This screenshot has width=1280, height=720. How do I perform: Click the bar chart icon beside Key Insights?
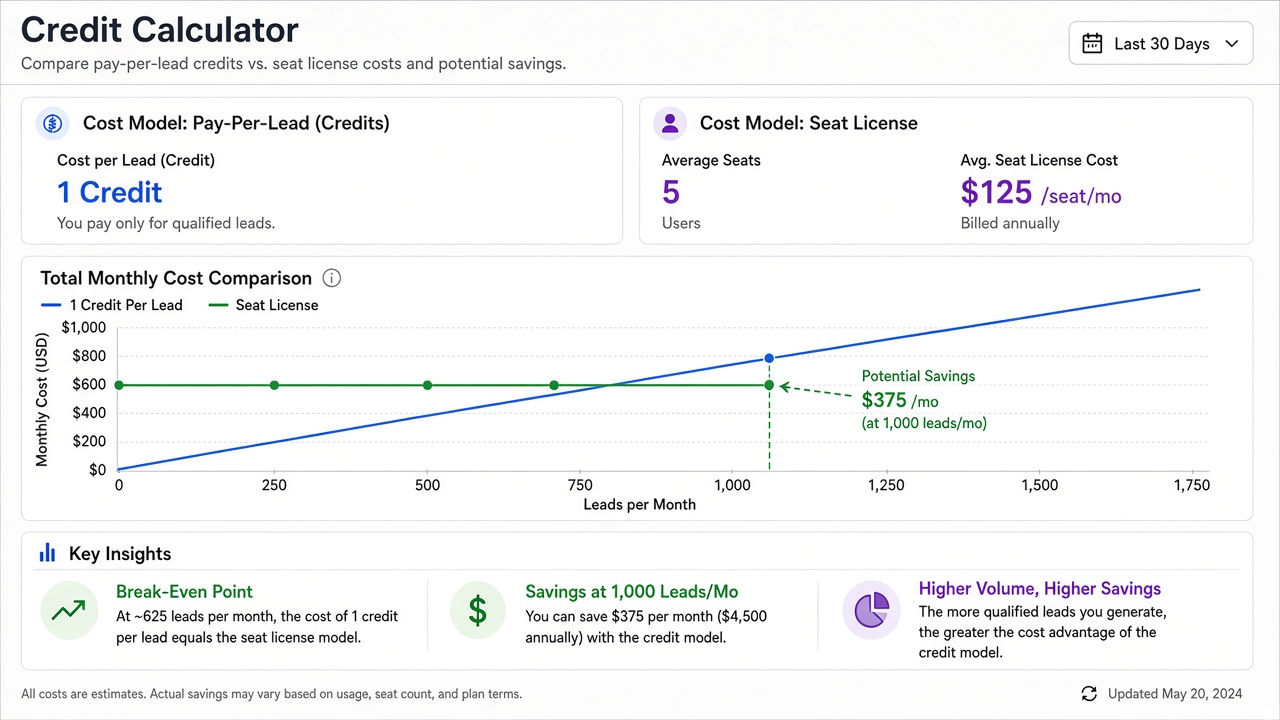coord(47,553)
